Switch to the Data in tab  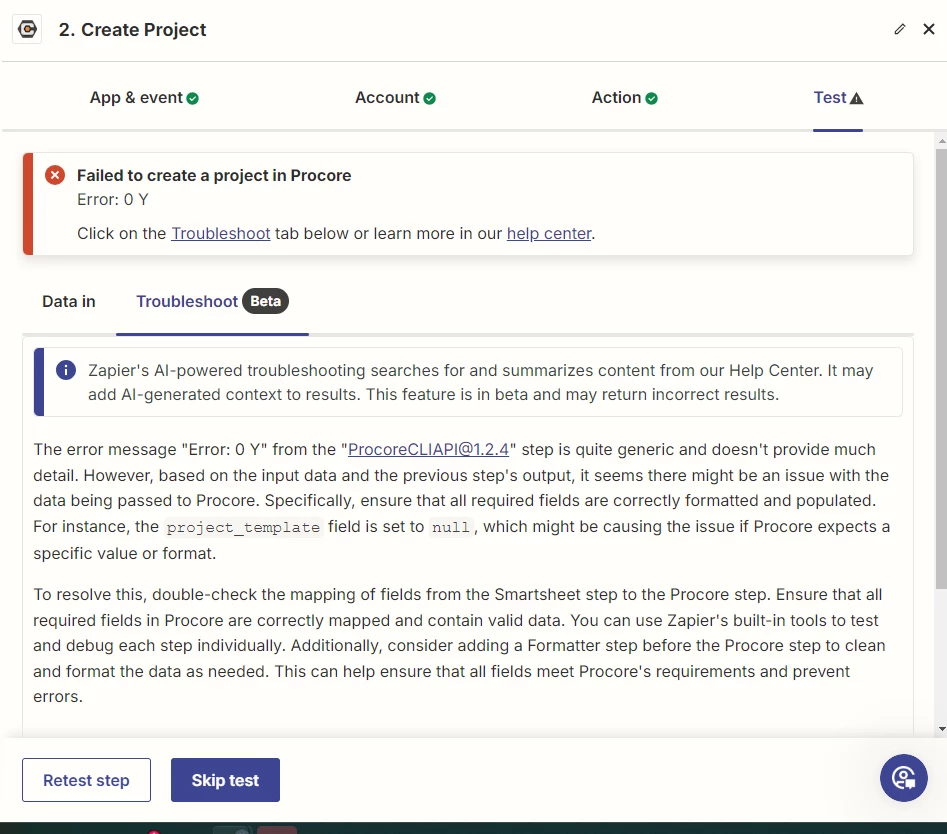point(69,301)
